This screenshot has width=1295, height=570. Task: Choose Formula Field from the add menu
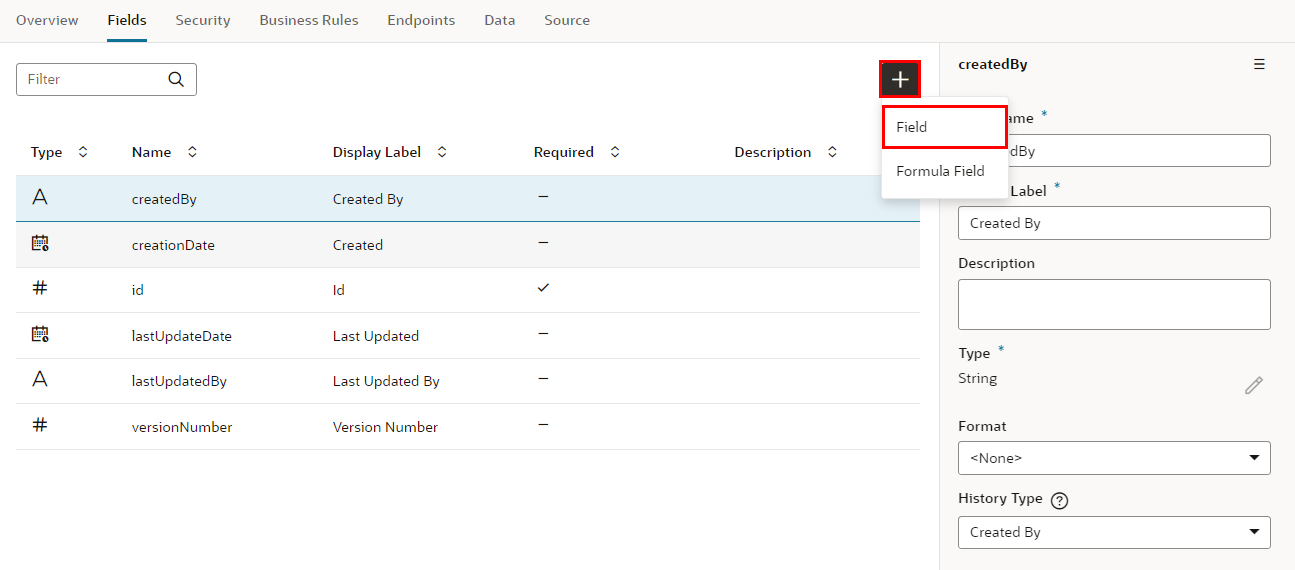coord(940,171)
